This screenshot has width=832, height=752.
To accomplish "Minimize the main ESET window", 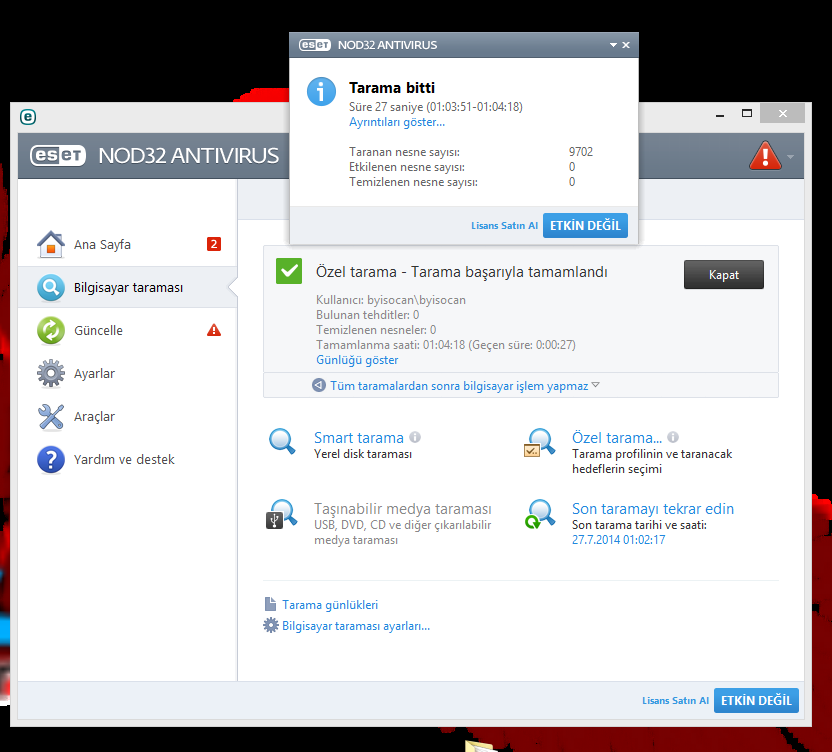I will (720, 115).
